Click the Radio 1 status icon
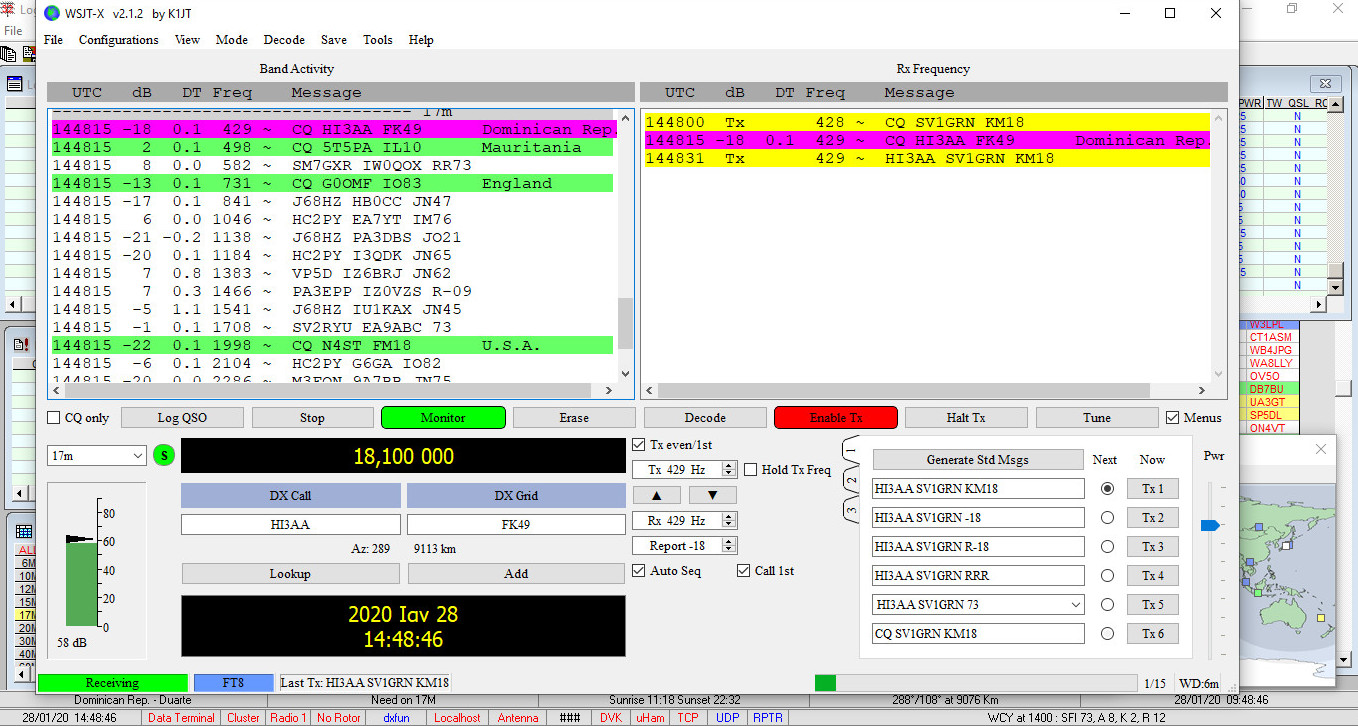This screenshot has height=726, width=1358. pos(288,717)
